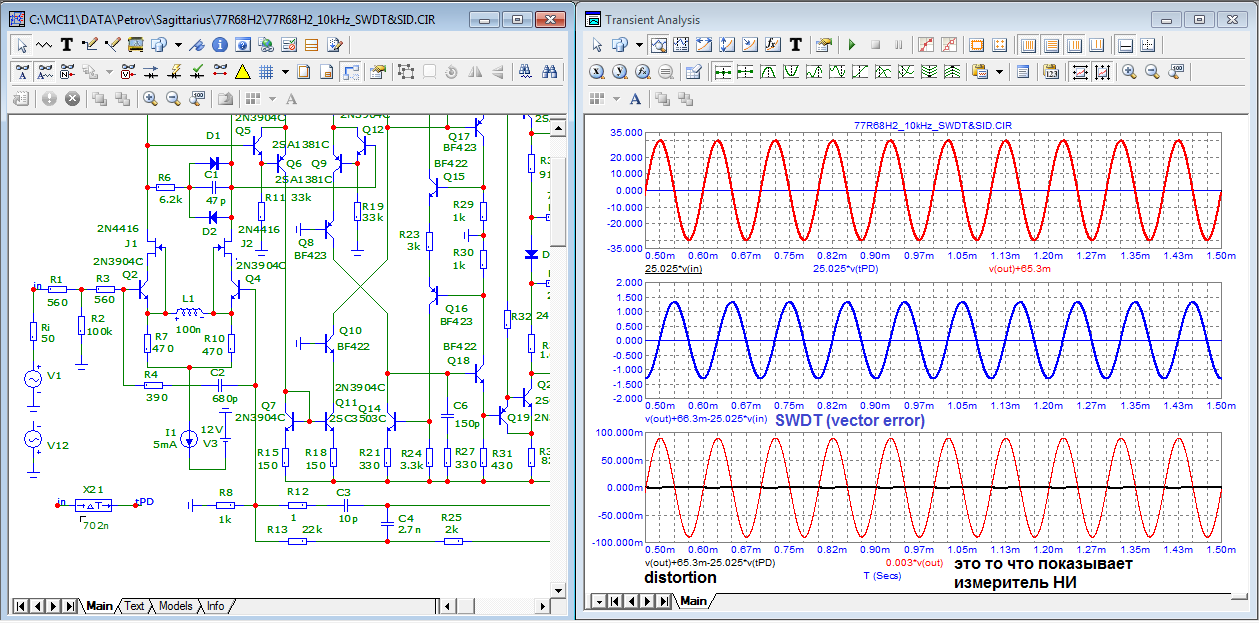Click the blue Info mode icon

pyautogui.click(x=219, y=44)
